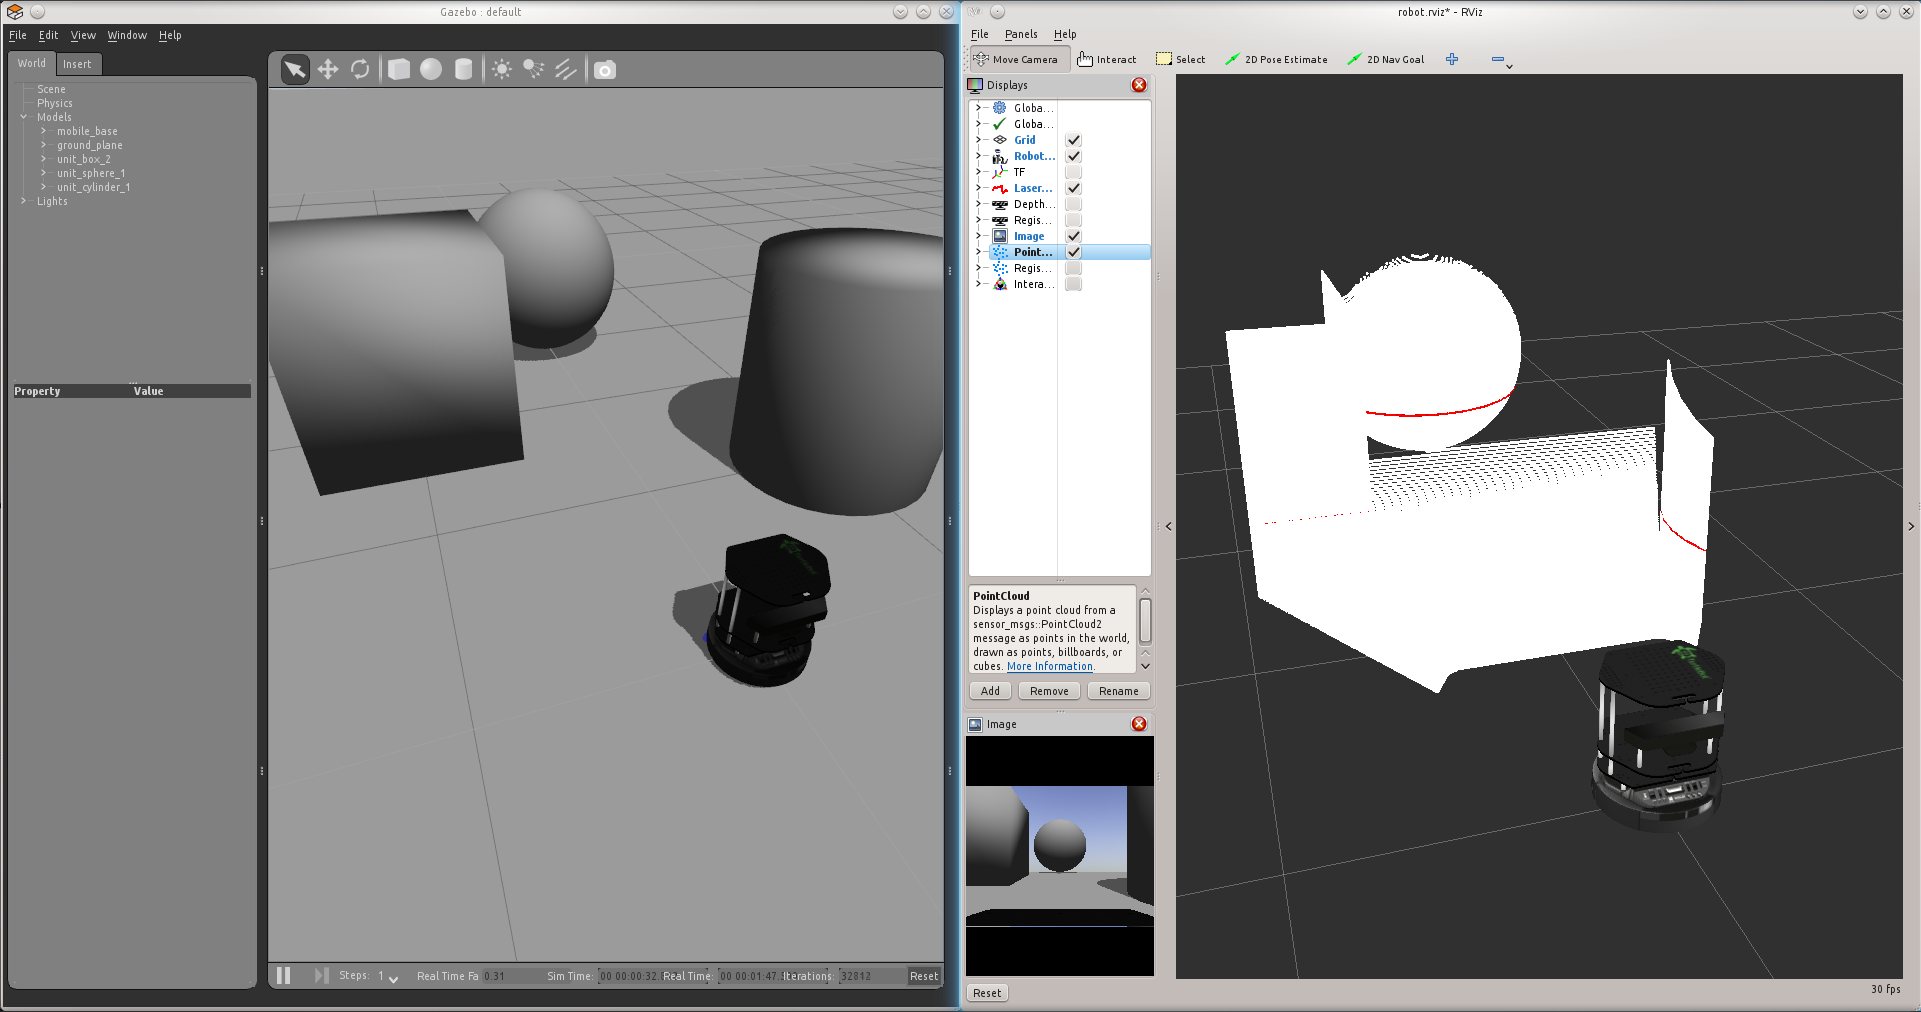Viewport: 1921px width, 1012px height.
Task: Uncheck the Grid display checkbox
Action: click(1073, 140)
